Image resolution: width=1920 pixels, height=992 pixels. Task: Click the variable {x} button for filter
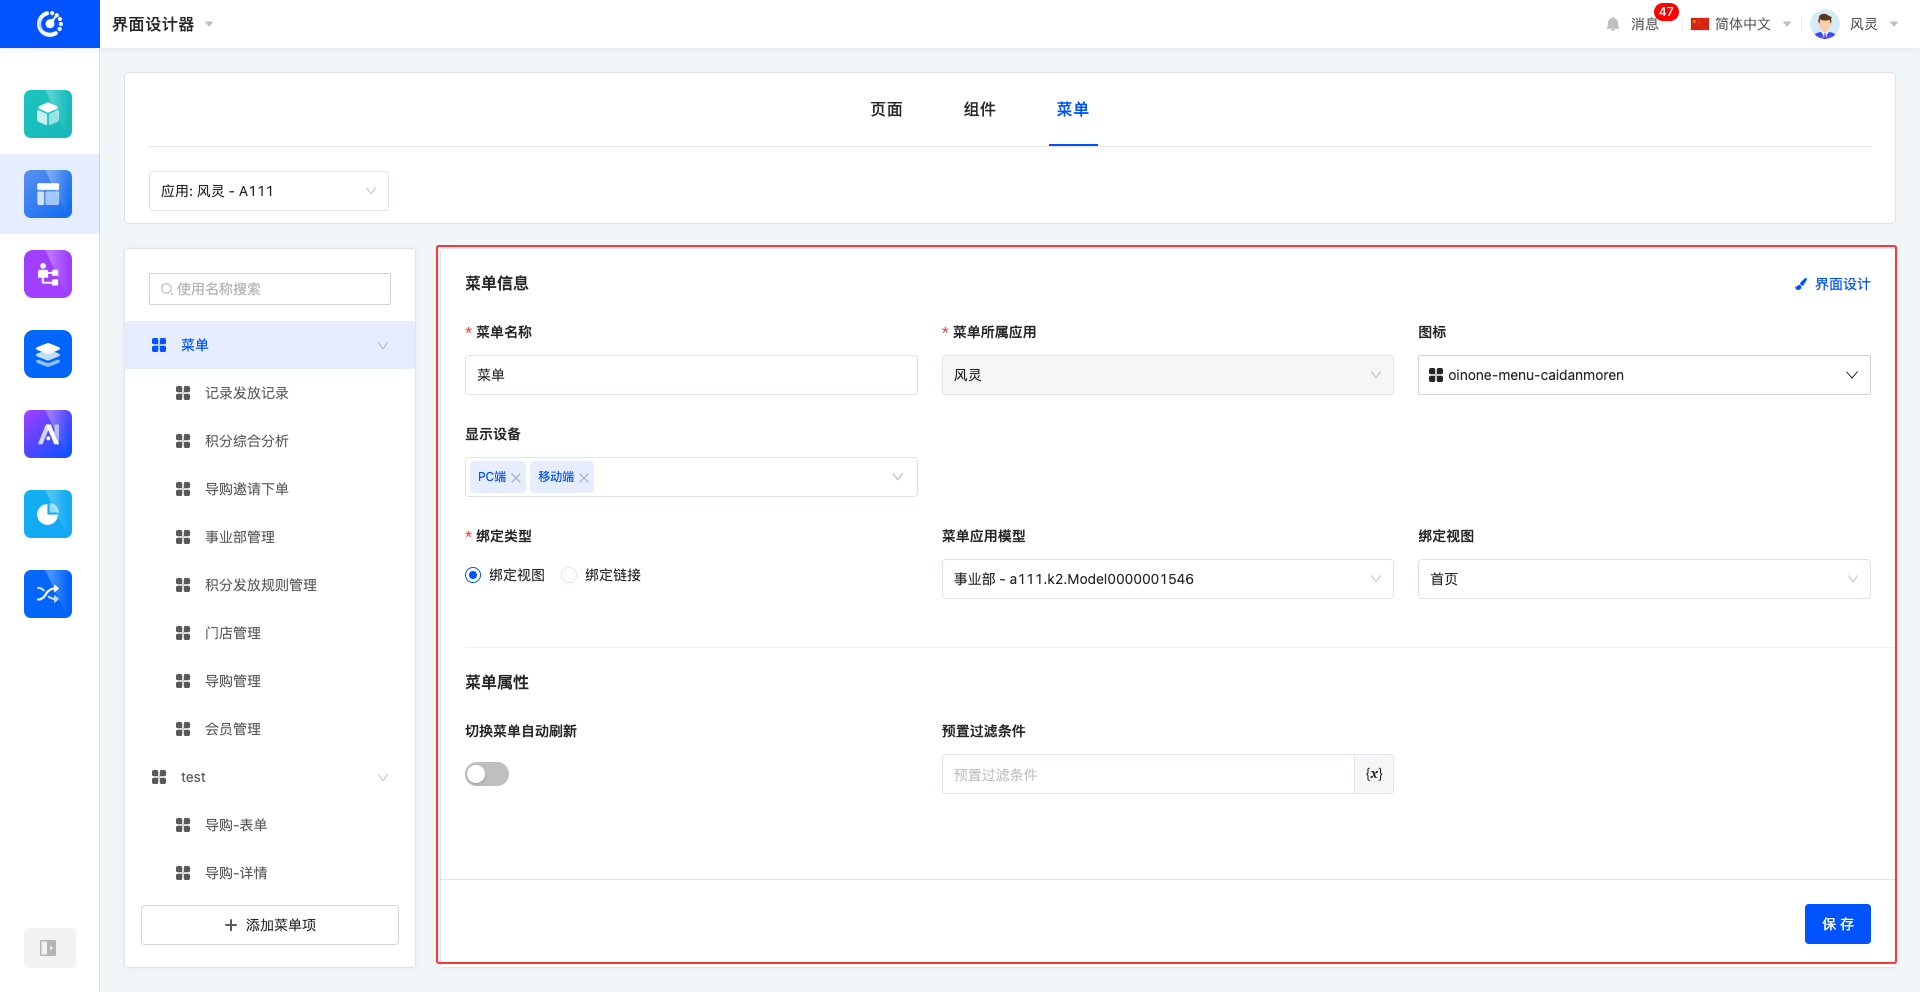[1374, 774]
